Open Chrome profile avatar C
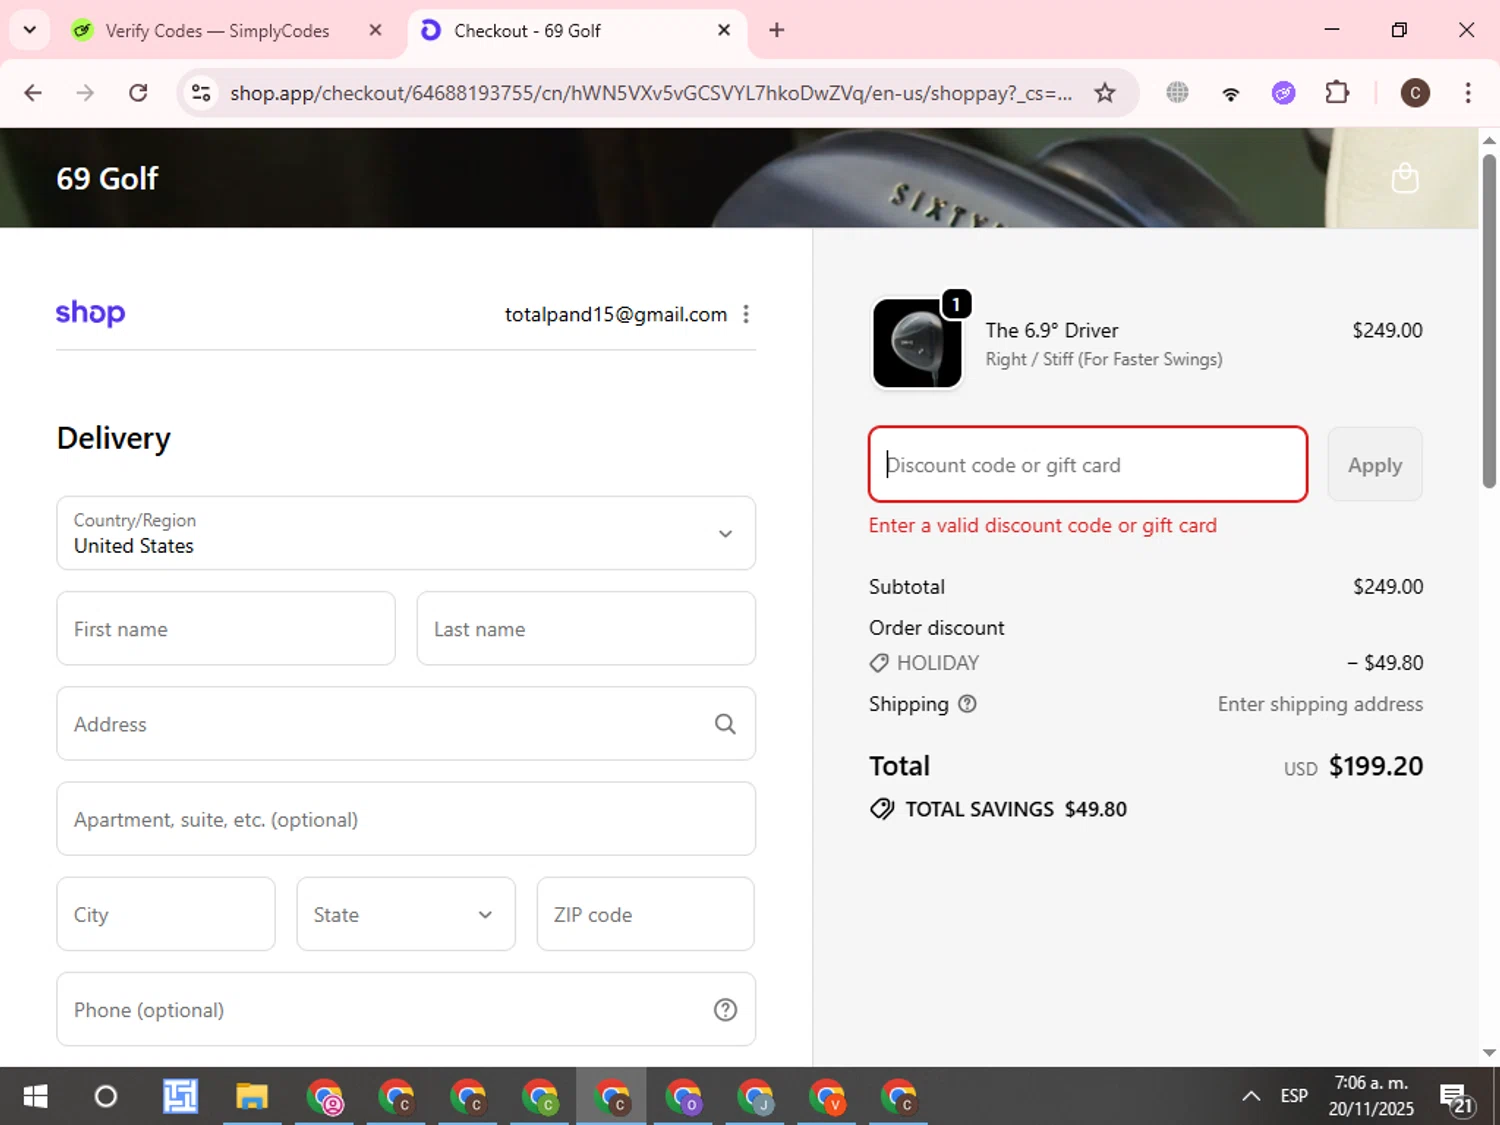The height and width of the screenshot is (1125, 1500). 1415,93
